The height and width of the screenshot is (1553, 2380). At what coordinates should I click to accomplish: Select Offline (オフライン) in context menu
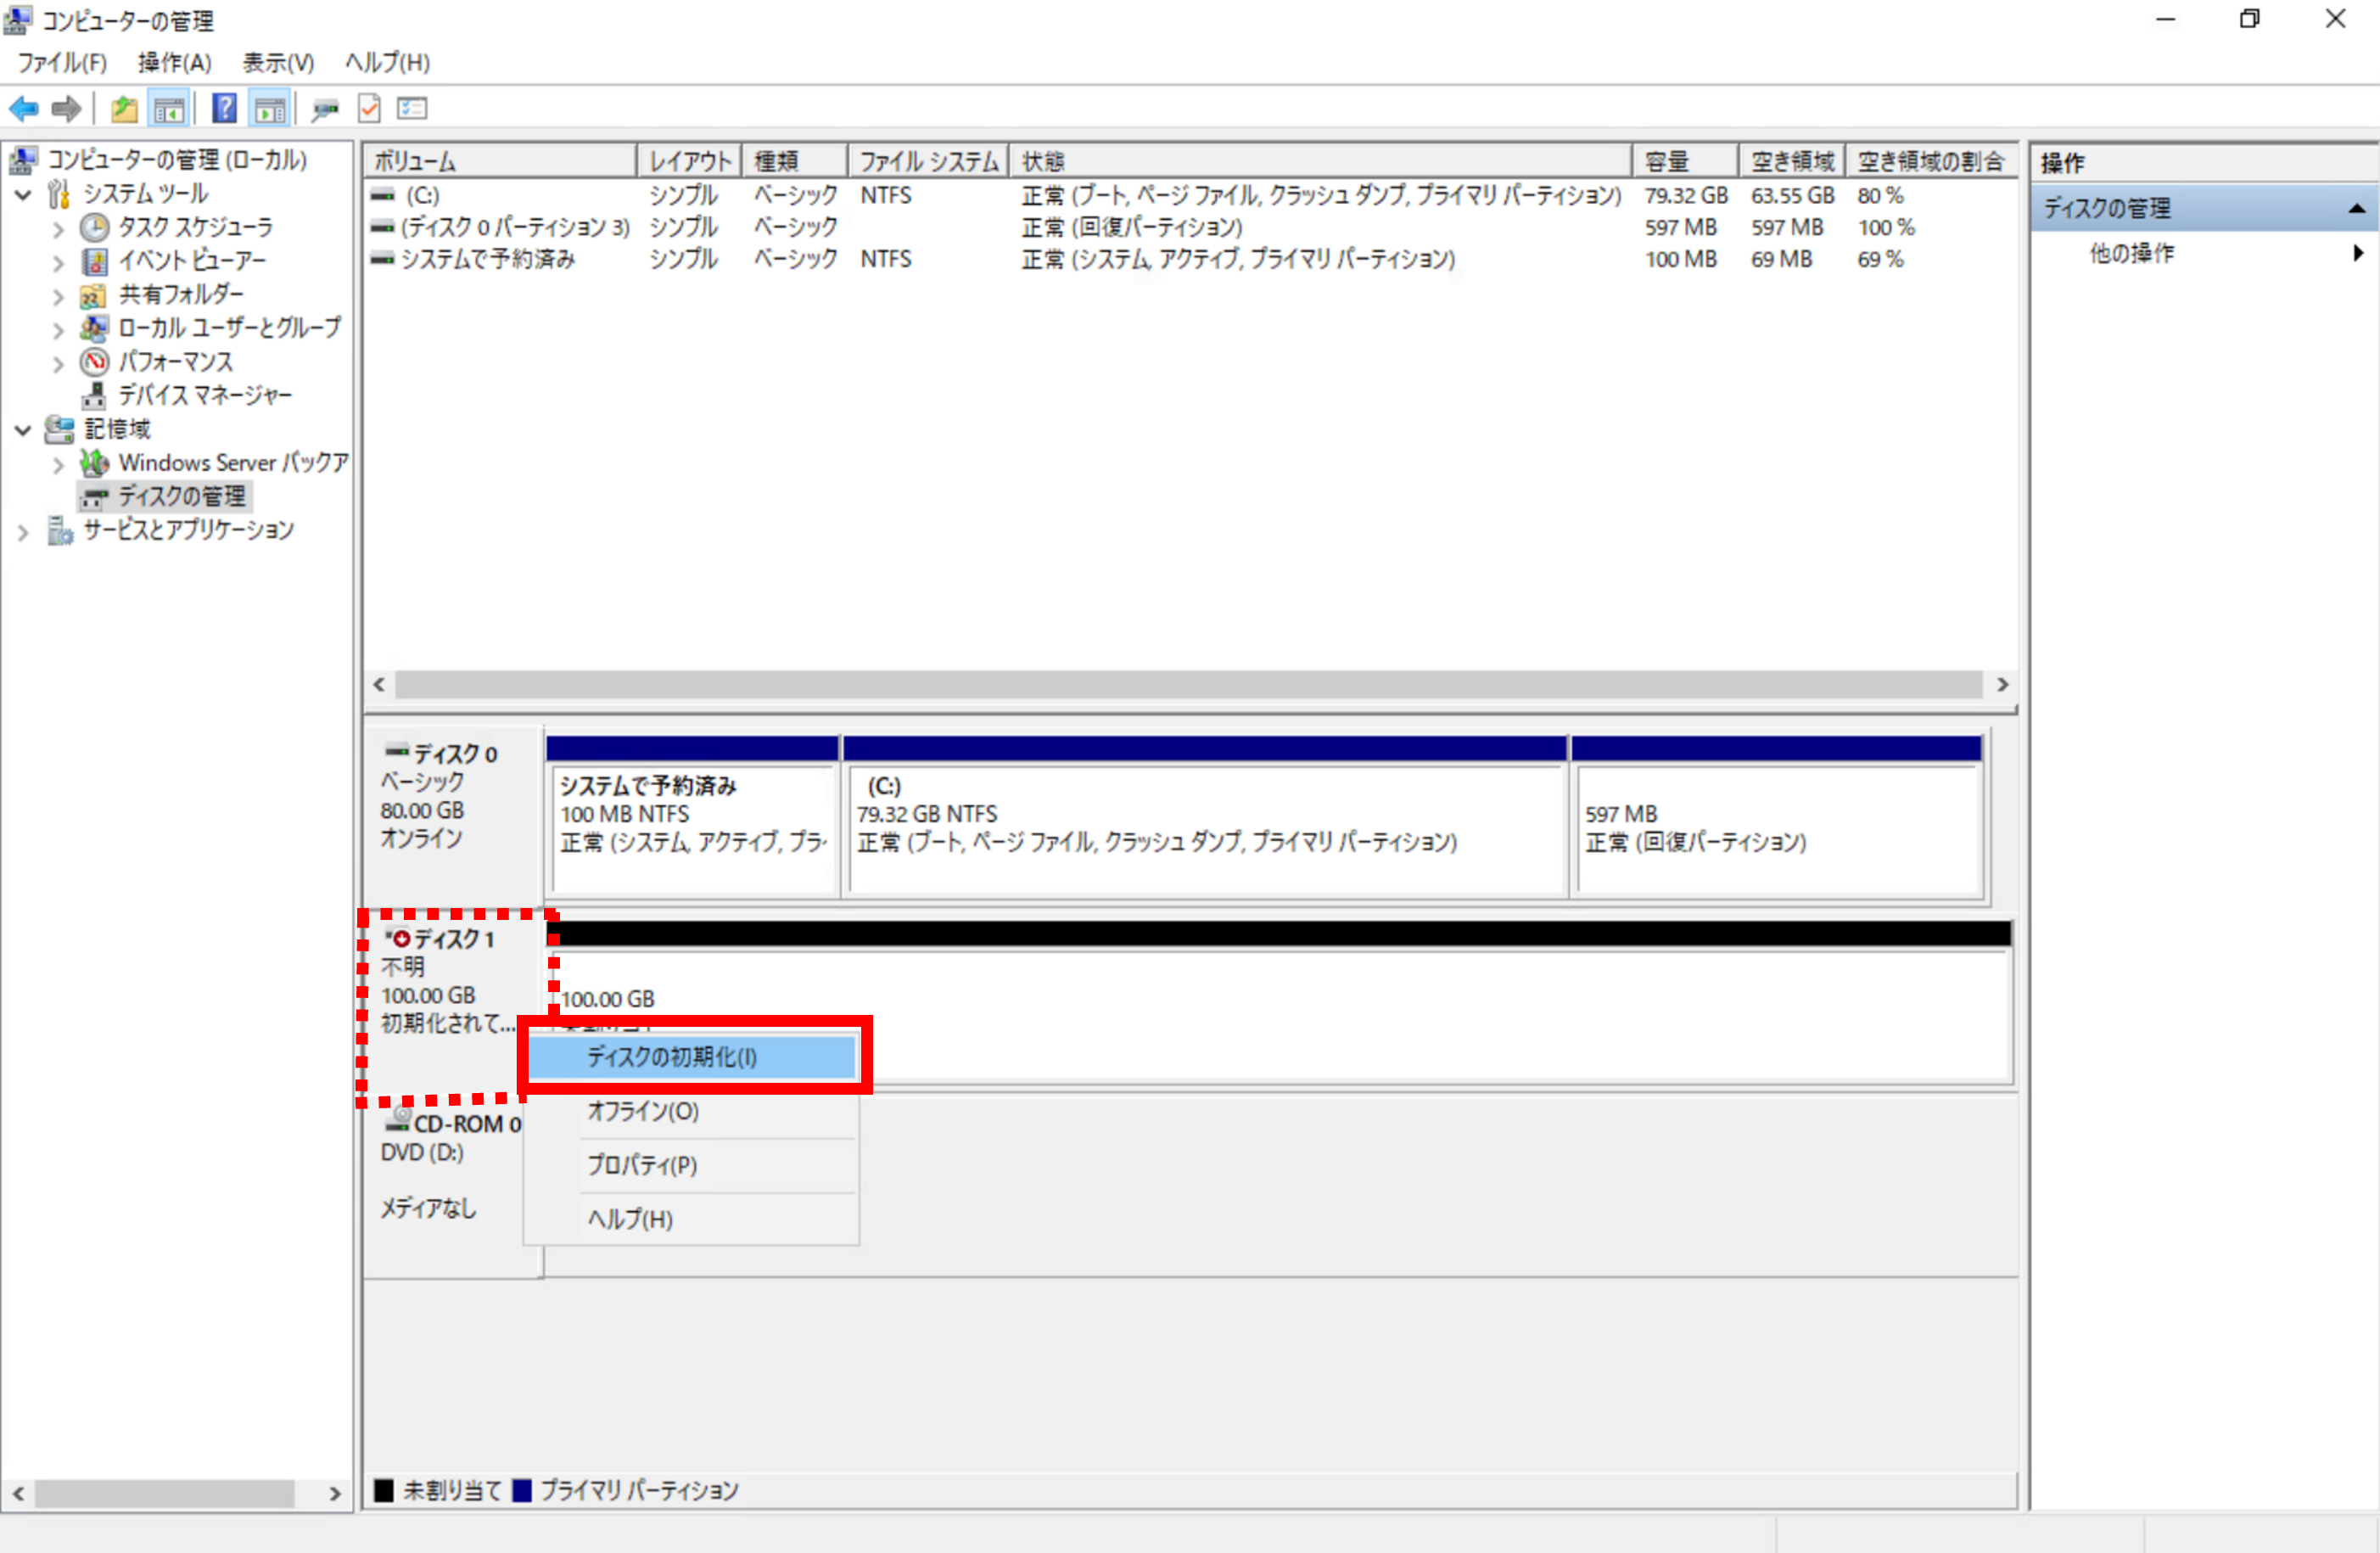pos(642,1111)
